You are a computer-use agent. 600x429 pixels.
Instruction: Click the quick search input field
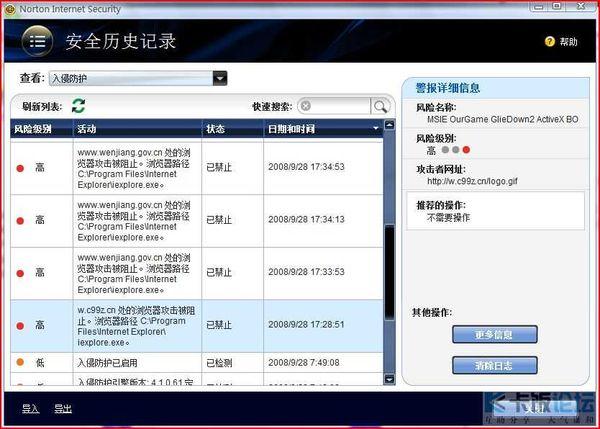tap(339, 106)
